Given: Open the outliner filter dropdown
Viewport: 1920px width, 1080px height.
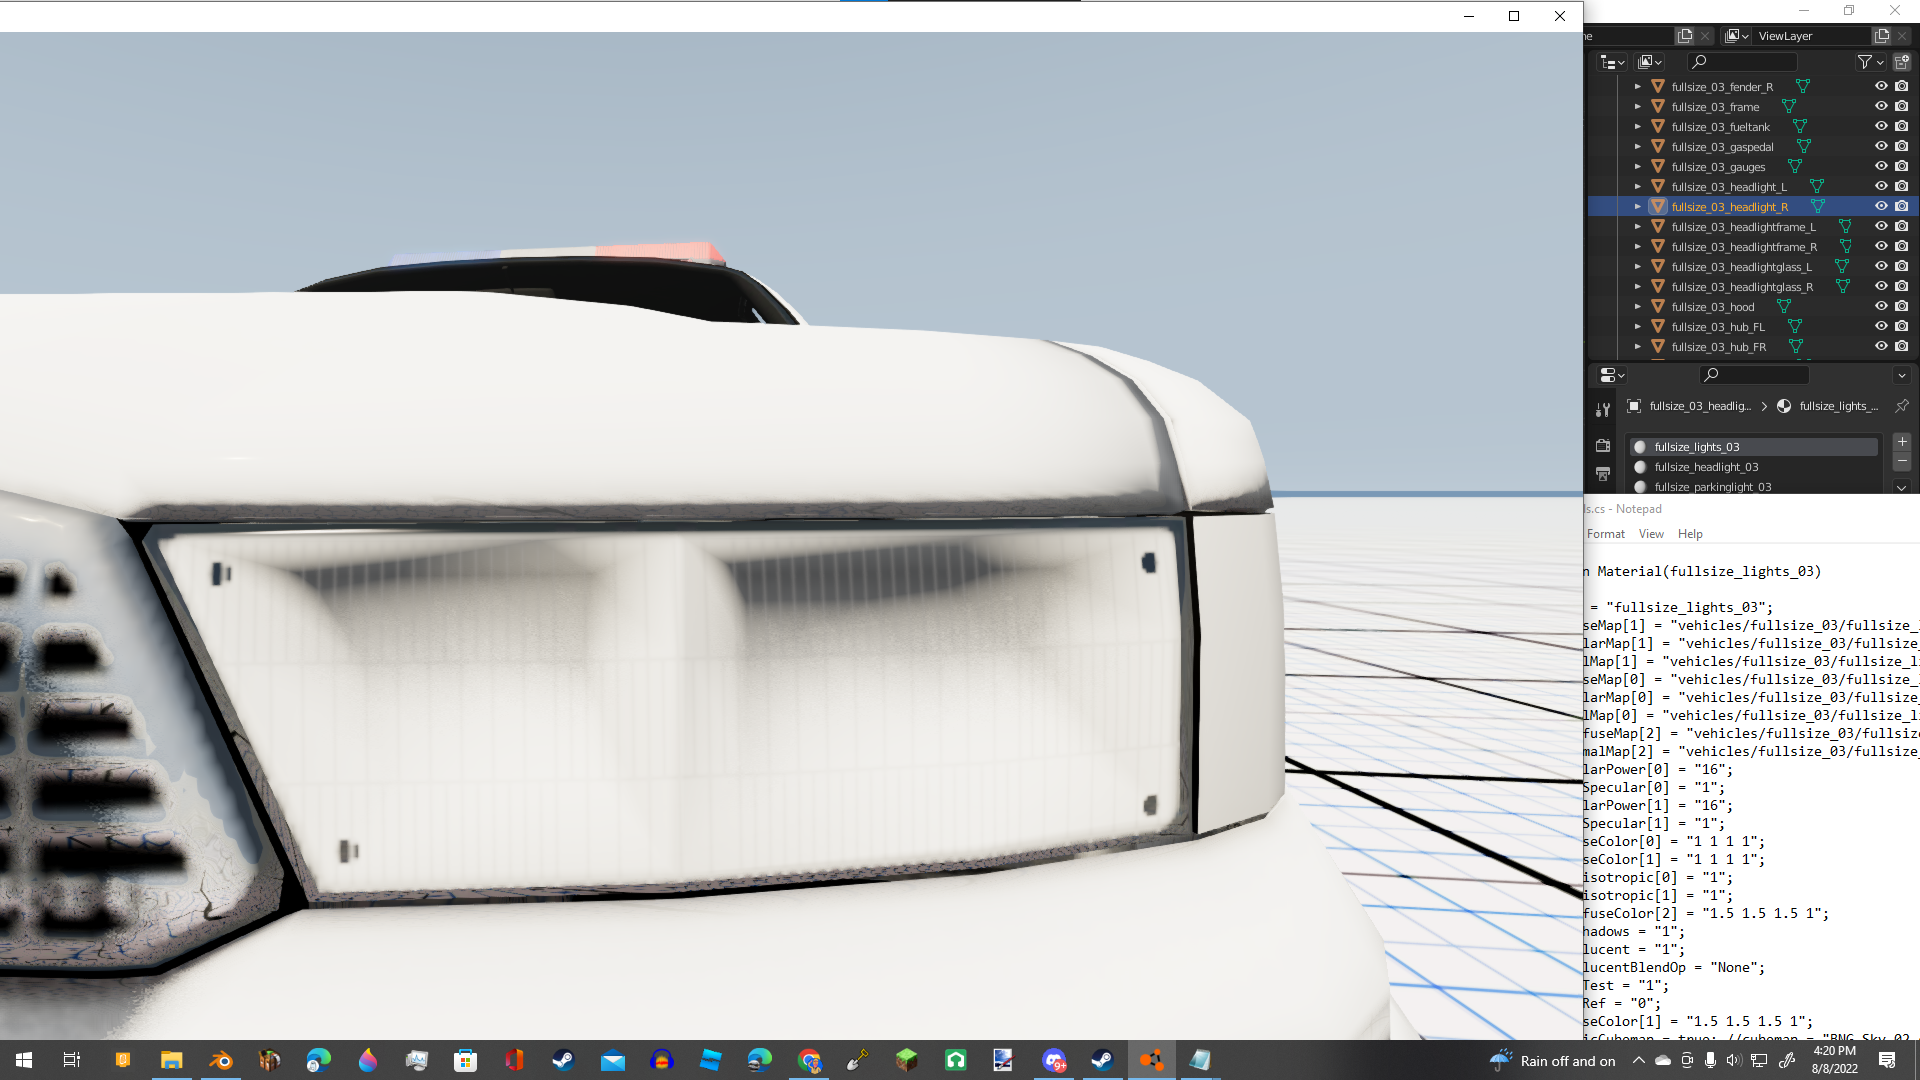Looking at the screenshot, I should click(x=1871, y=62).
